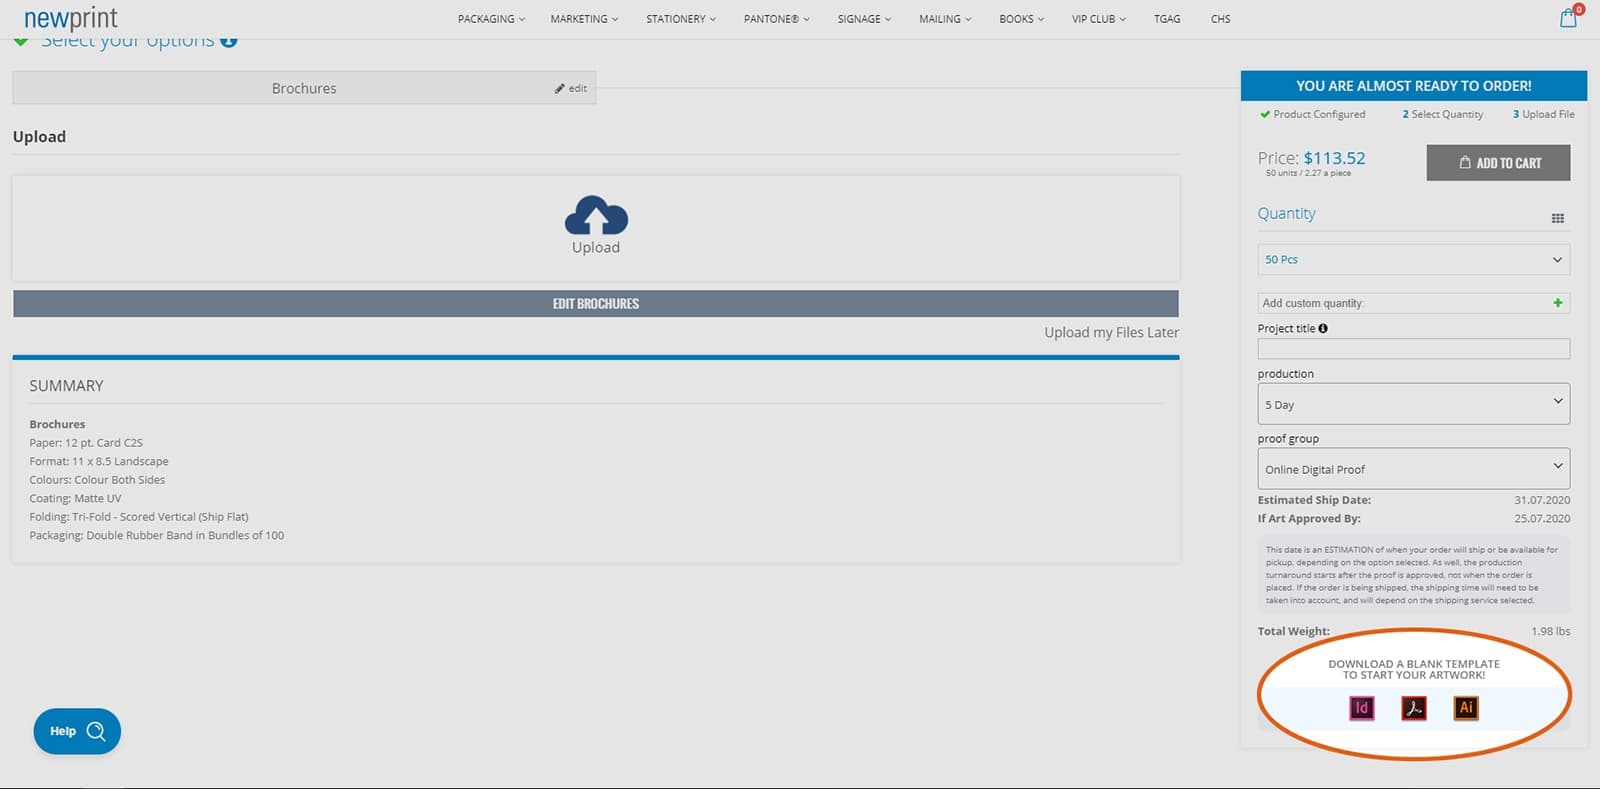Open the Help search widget

pos(77,731)
